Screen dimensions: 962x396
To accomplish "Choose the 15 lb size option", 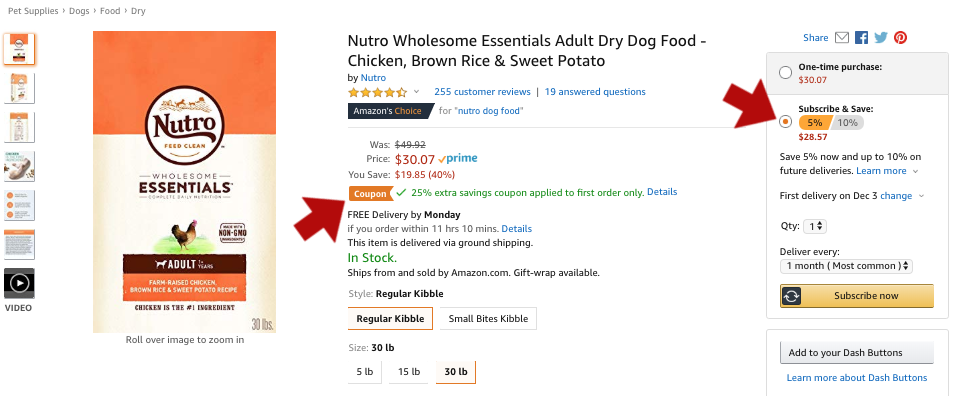I will click(409, 371).
